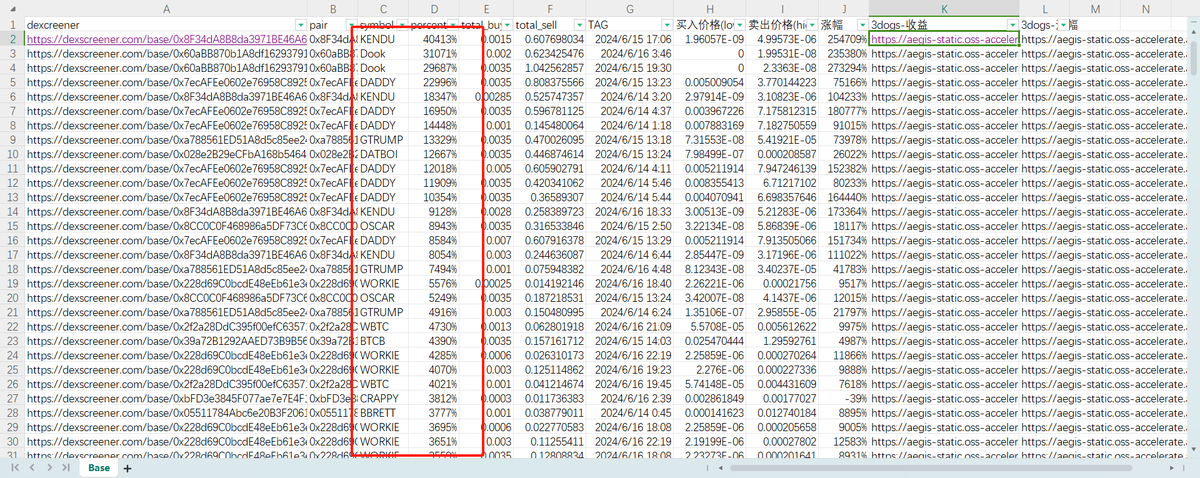The height and width of the screenshot is (478, 1200).
Task: Open filter dropdown for 卖出价格 column
Action: (811, 23)
